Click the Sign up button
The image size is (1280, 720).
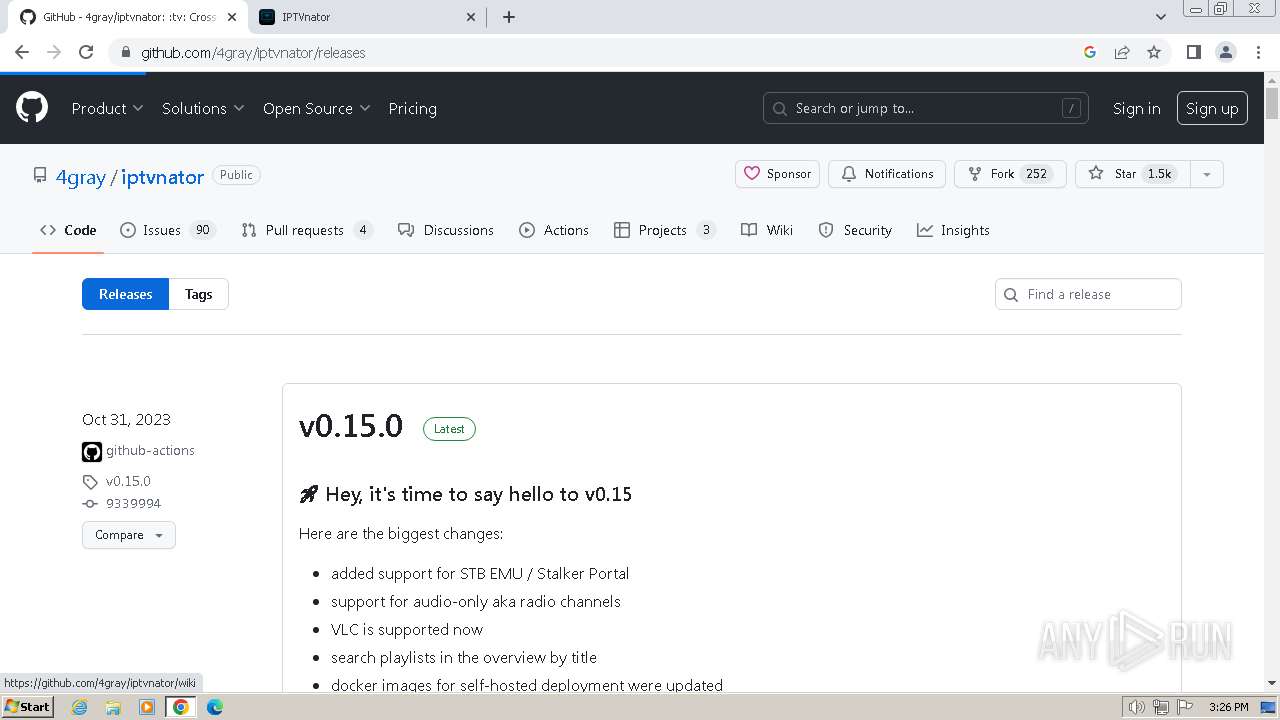pyautogui.click(x=1212, y=108)
